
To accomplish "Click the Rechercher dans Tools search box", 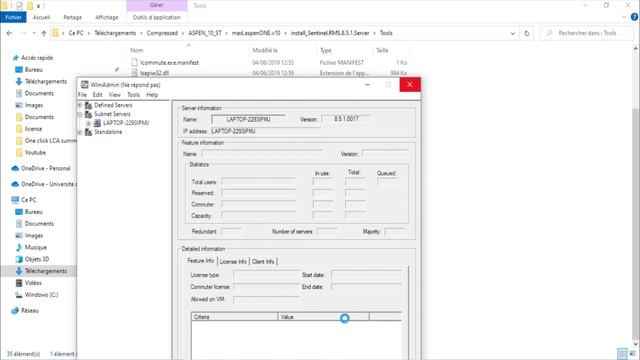I will pyautogui.click(x=587, y=33).
